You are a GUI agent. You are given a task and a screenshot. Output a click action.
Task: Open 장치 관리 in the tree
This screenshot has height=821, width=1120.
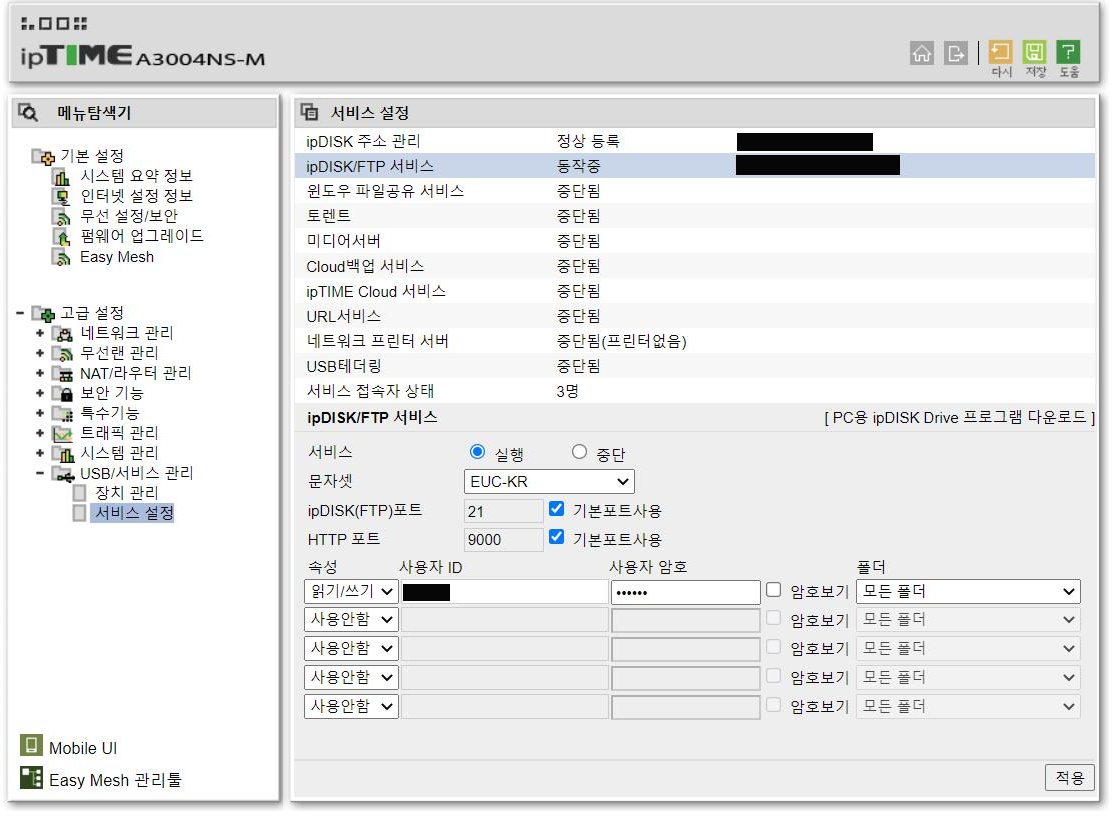(x=126, y=493)
